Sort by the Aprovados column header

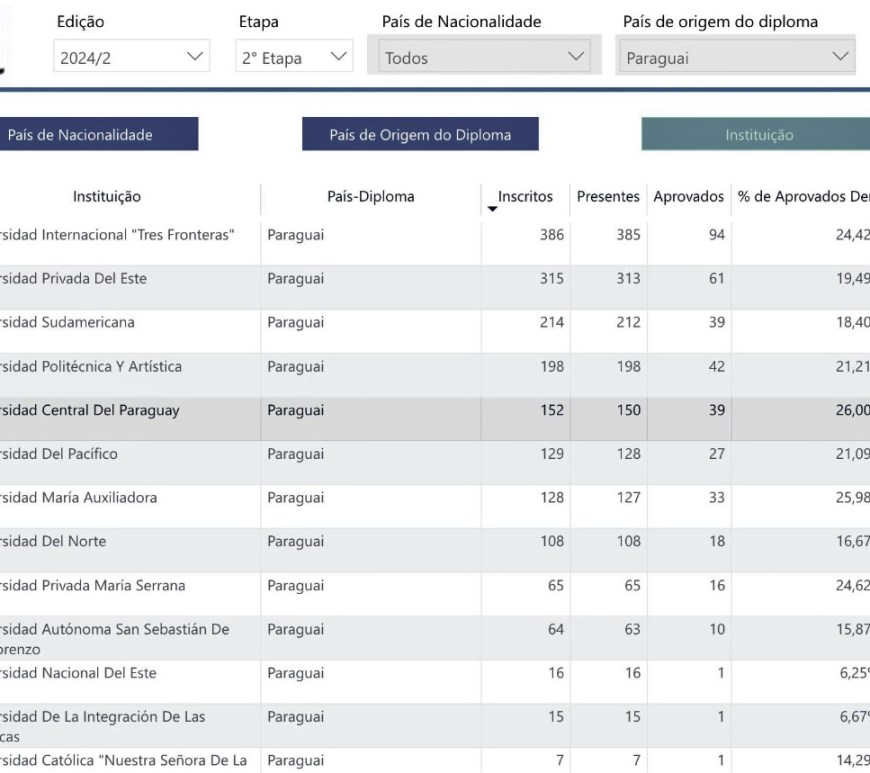tap(688, 197)
